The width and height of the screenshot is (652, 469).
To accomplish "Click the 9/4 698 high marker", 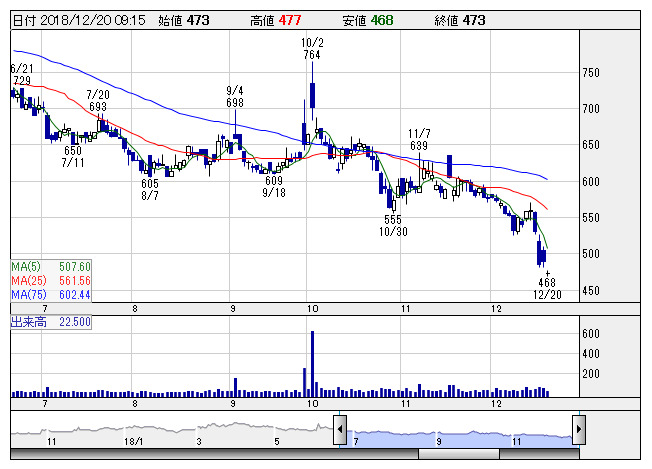I will [x=236, y=96].
